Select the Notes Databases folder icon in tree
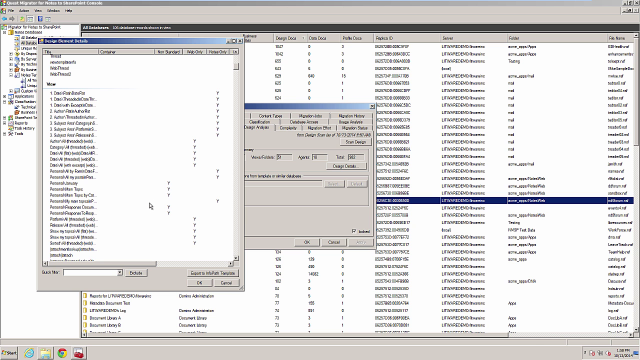The height and width of the screenshot is (360, 640). click(11, 32)
